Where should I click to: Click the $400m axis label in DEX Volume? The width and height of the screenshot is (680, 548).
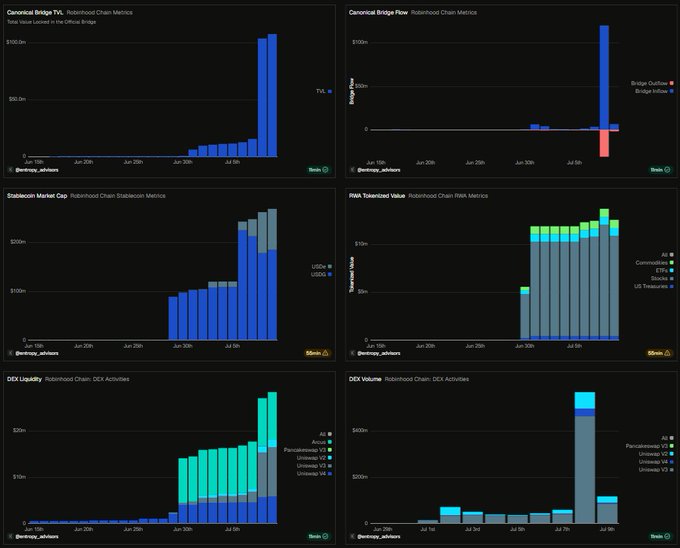pyautogui.click(x=360, y=431)
